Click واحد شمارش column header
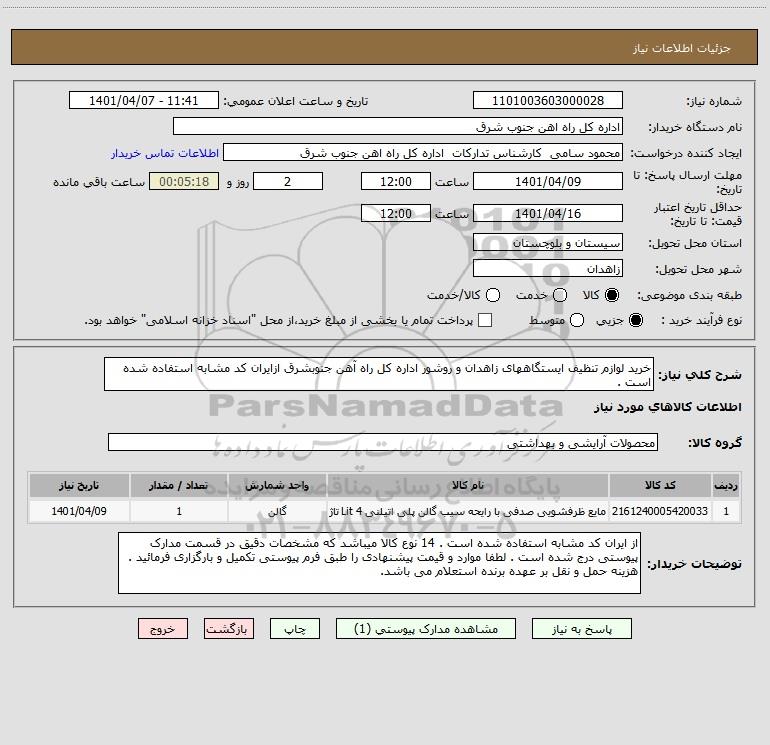The width and height of the screenshot is (770, 745). (x=277, y=485)
